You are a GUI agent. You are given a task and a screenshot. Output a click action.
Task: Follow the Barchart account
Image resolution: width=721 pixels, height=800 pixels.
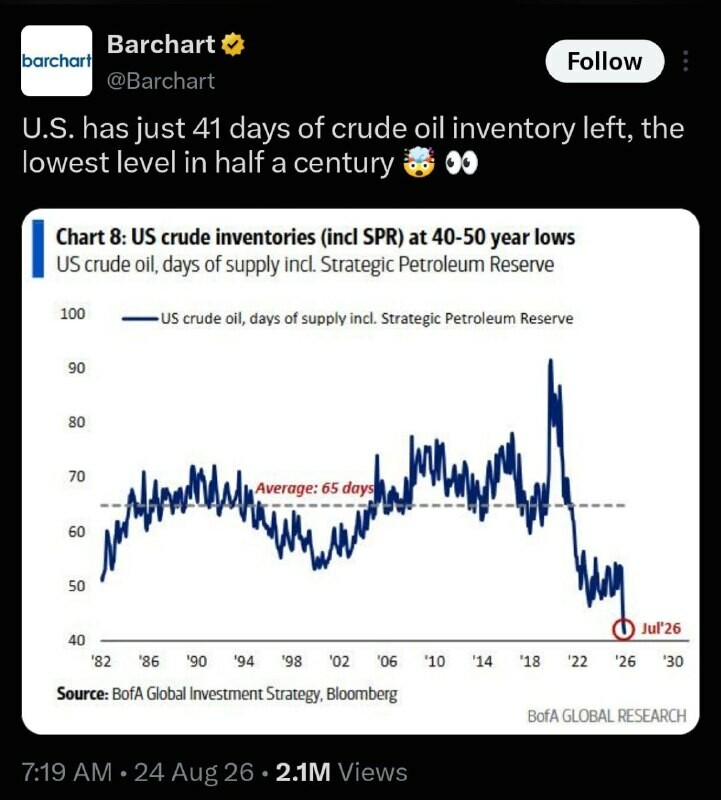tap(605, 61)
